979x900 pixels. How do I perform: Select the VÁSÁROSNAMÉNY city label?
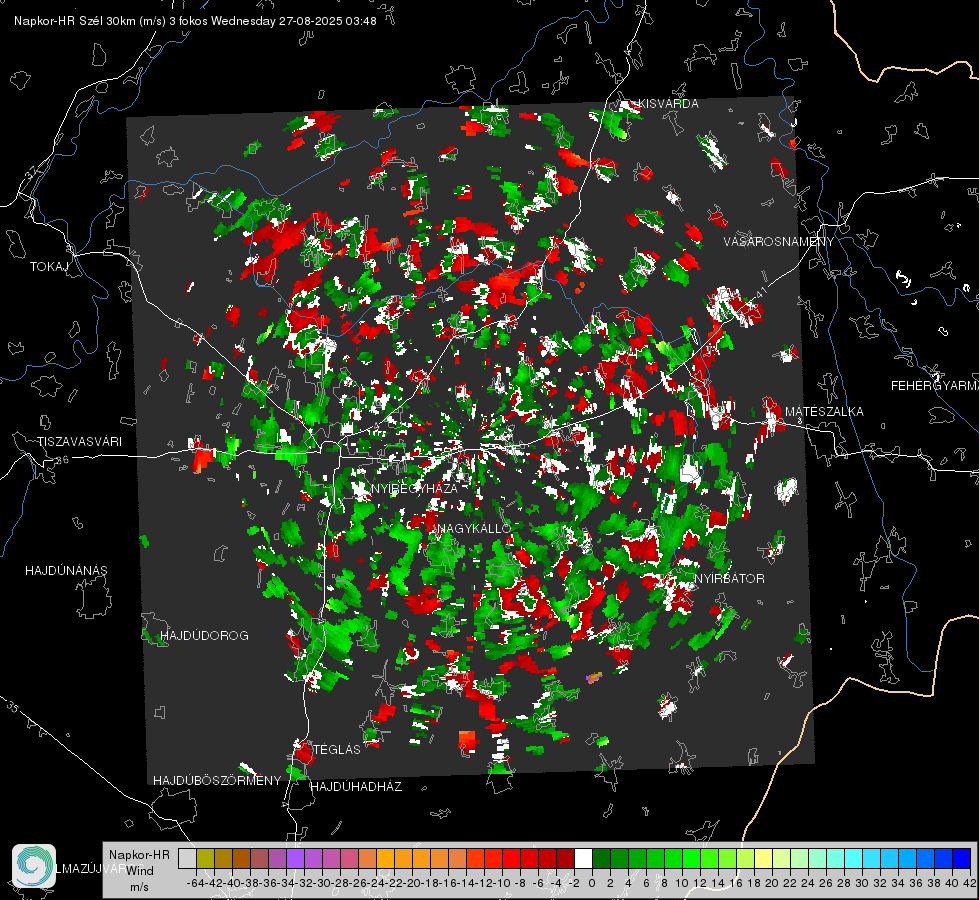pyautogui.click(x=779, y=242)
